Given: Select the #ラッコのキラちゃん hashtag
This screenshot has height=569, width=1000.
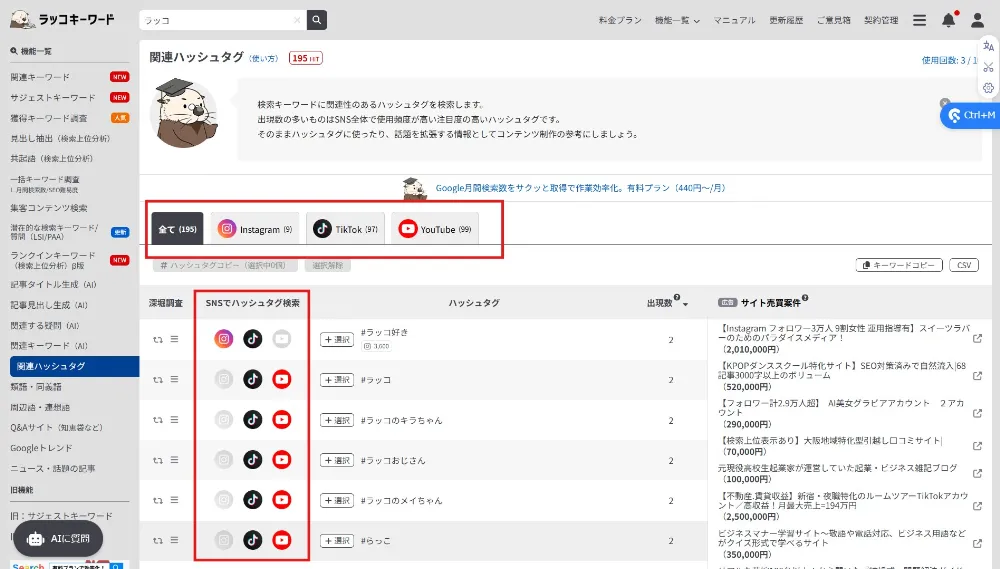Looking at the screenshot, I should pos(337,420).
